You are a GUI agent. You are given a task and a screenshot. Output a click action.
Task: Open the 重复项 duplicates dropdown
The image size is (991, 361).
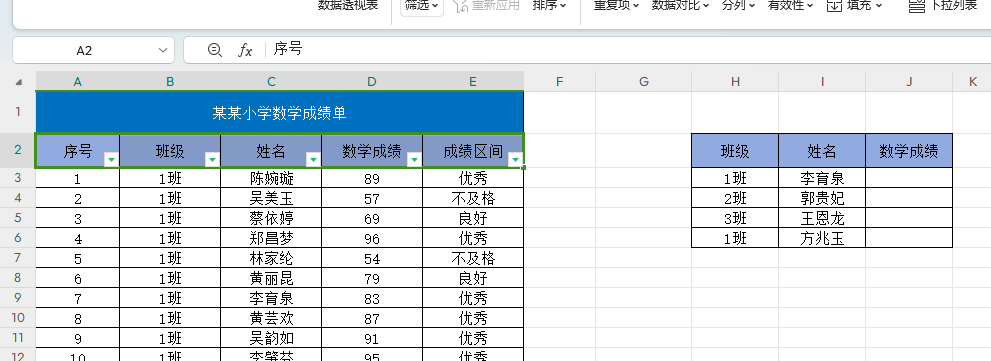click(616, 5)
